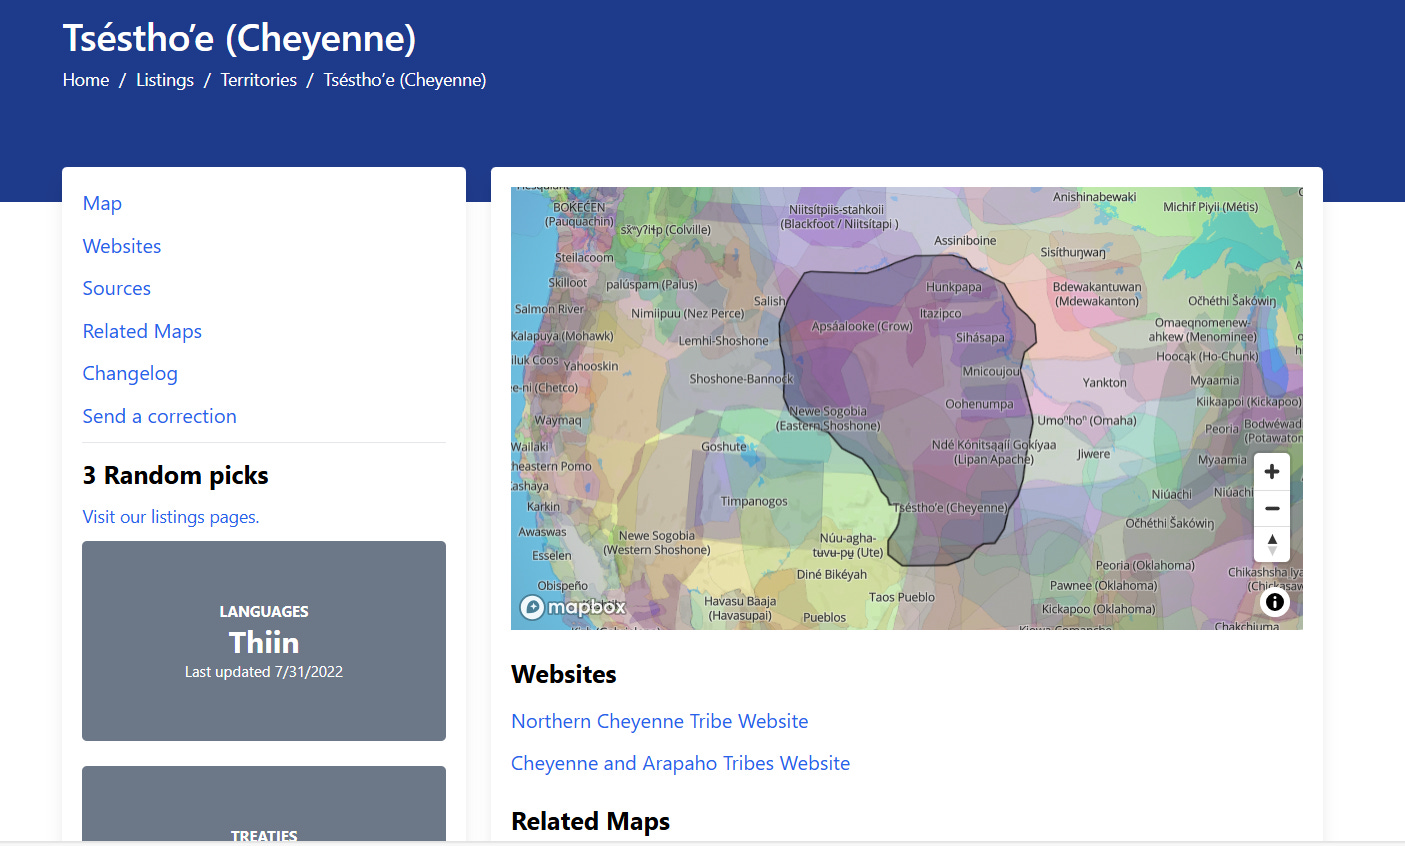The width and height of the screenshot is (1405, 846).
Task: Jump to Websites section in sidebar
Action: click(122, 246)
